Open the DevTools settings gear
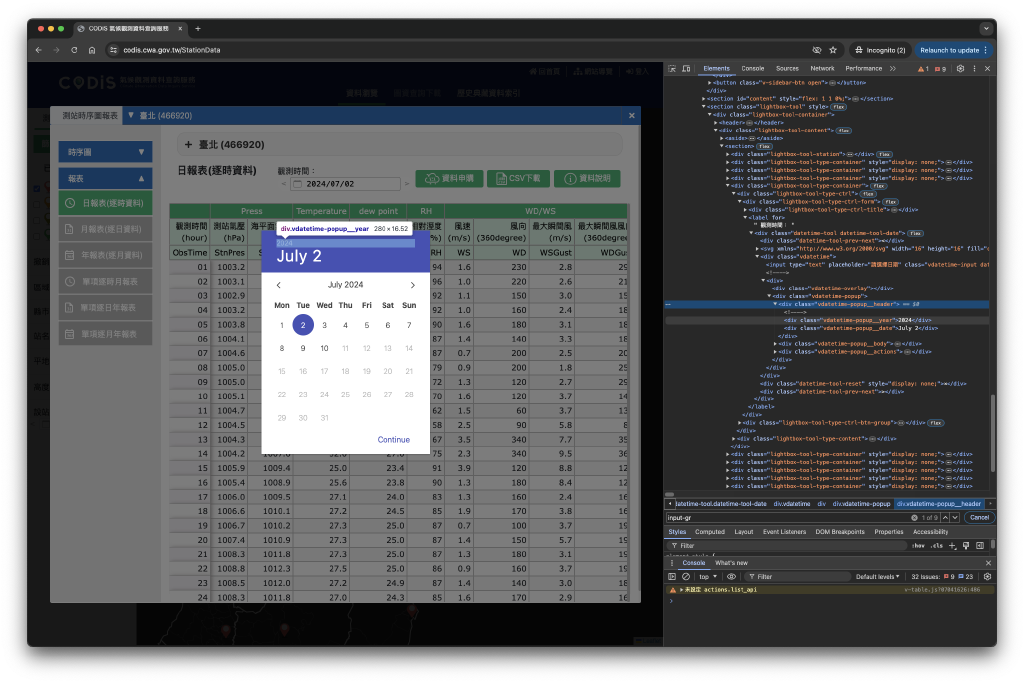 coord(959,68)
